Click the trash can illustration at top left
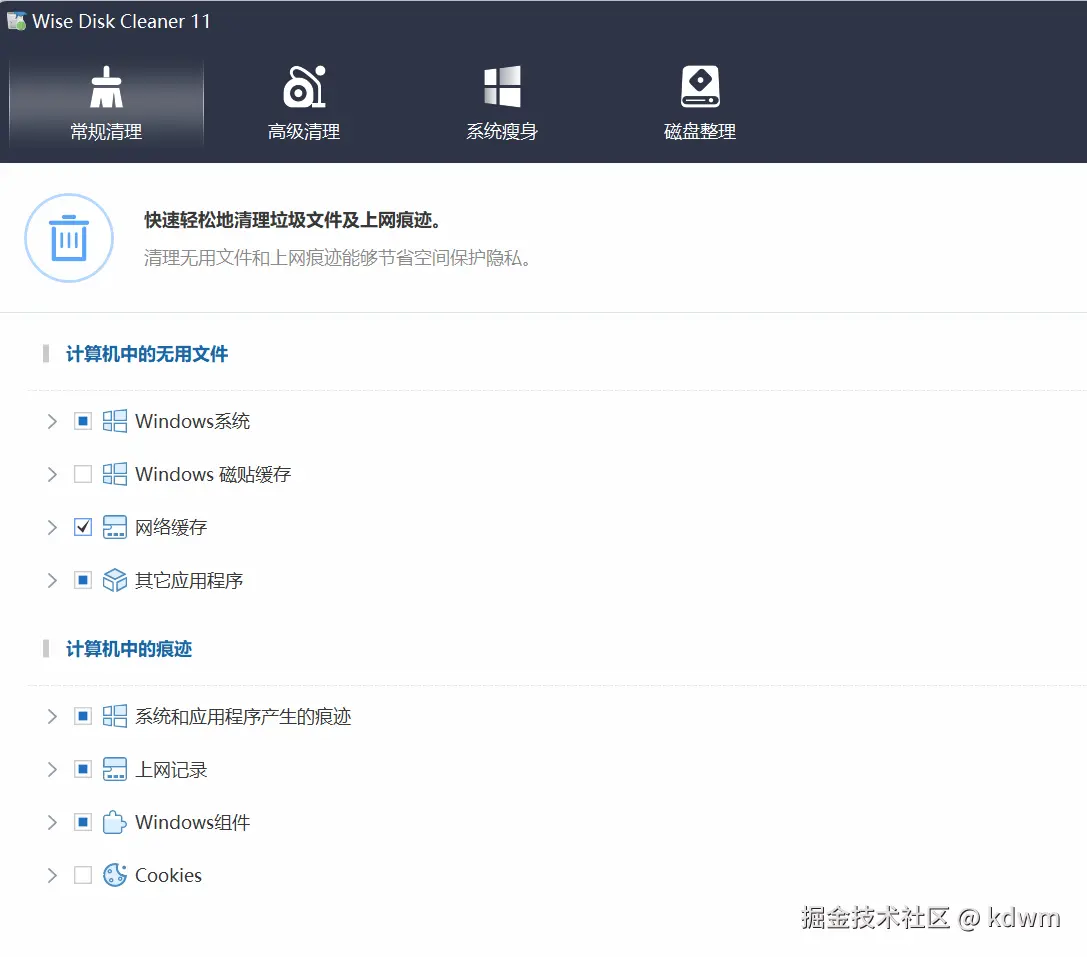This screenshot has width=1087, height=957. pyautogui.click(x=68, y=238)
